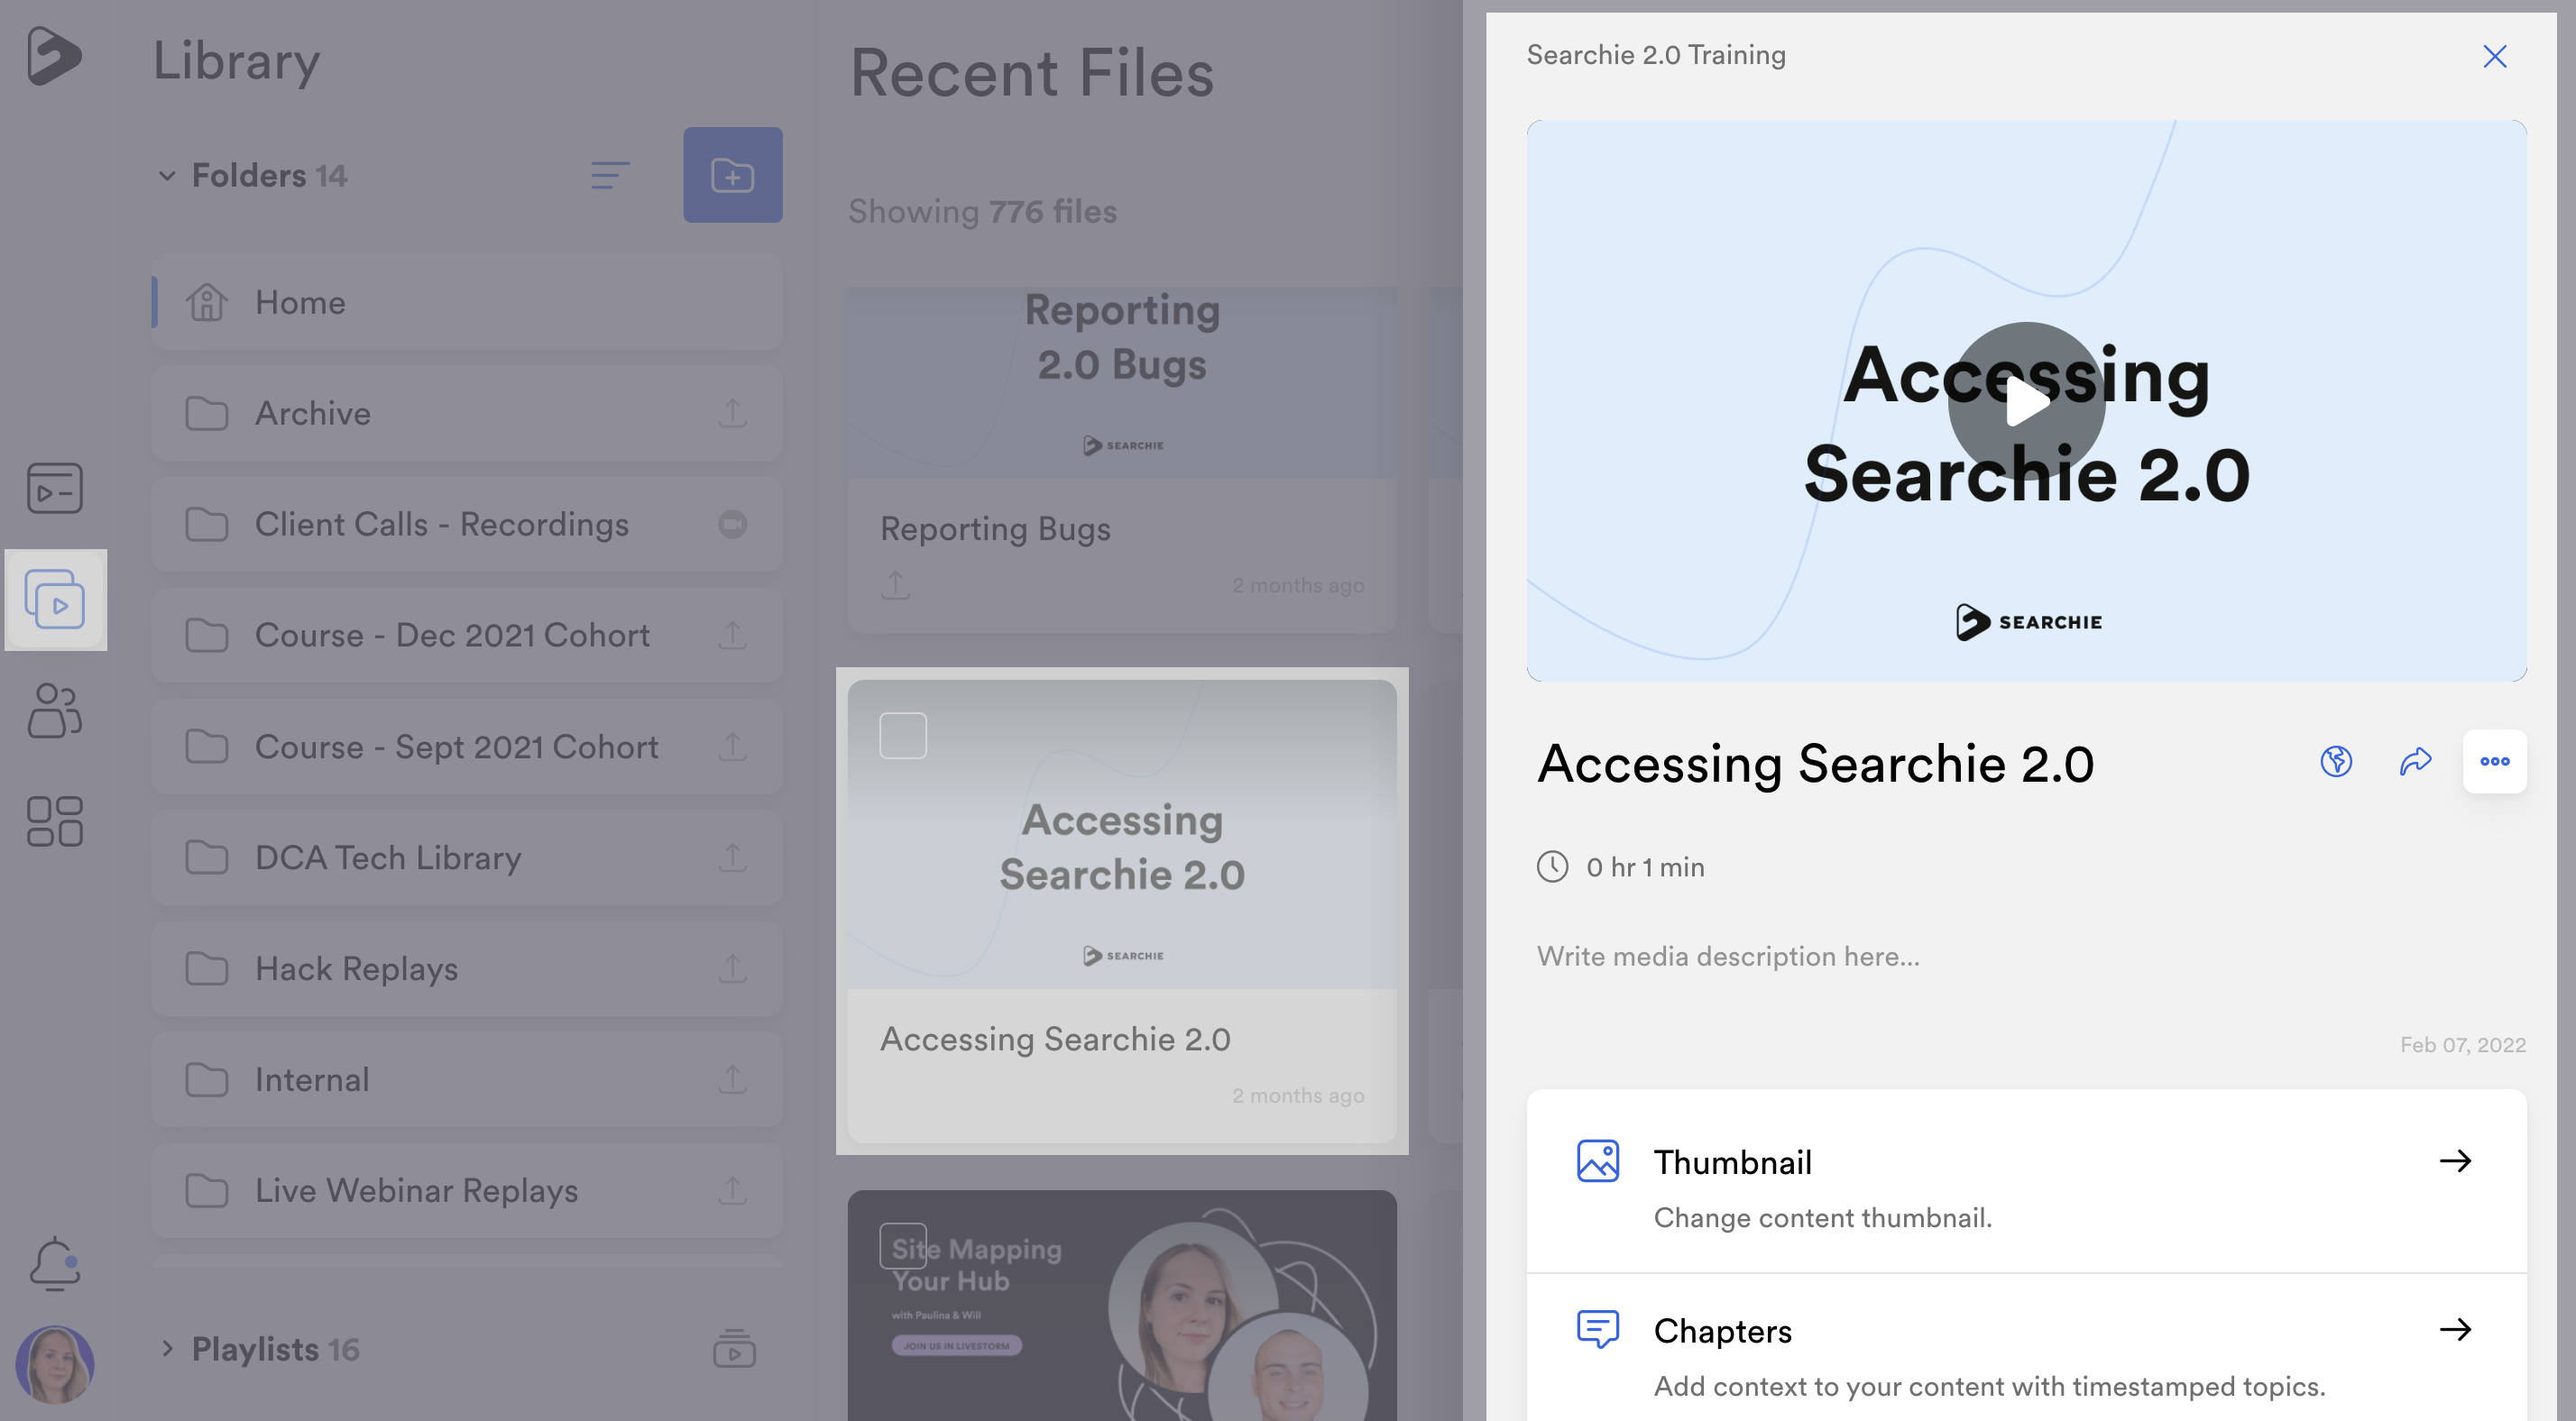Click the globe visibility icon
Screen dimensions: 2576x1421
[2335, 762]
